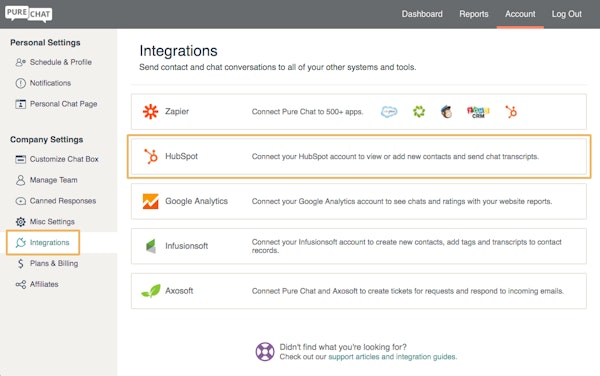
Task: Open the Zapier integration
Action: coord(359,112)
